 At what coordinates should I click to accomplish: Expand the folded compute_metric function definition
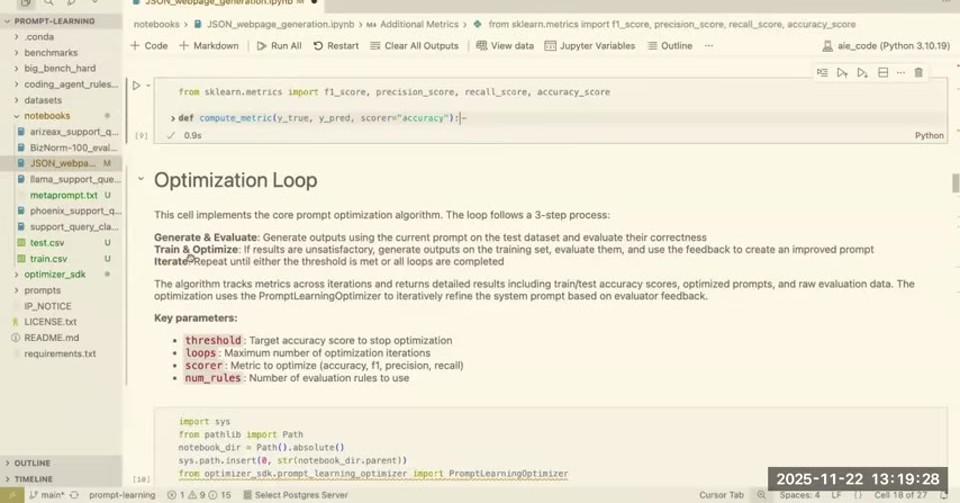173,118
